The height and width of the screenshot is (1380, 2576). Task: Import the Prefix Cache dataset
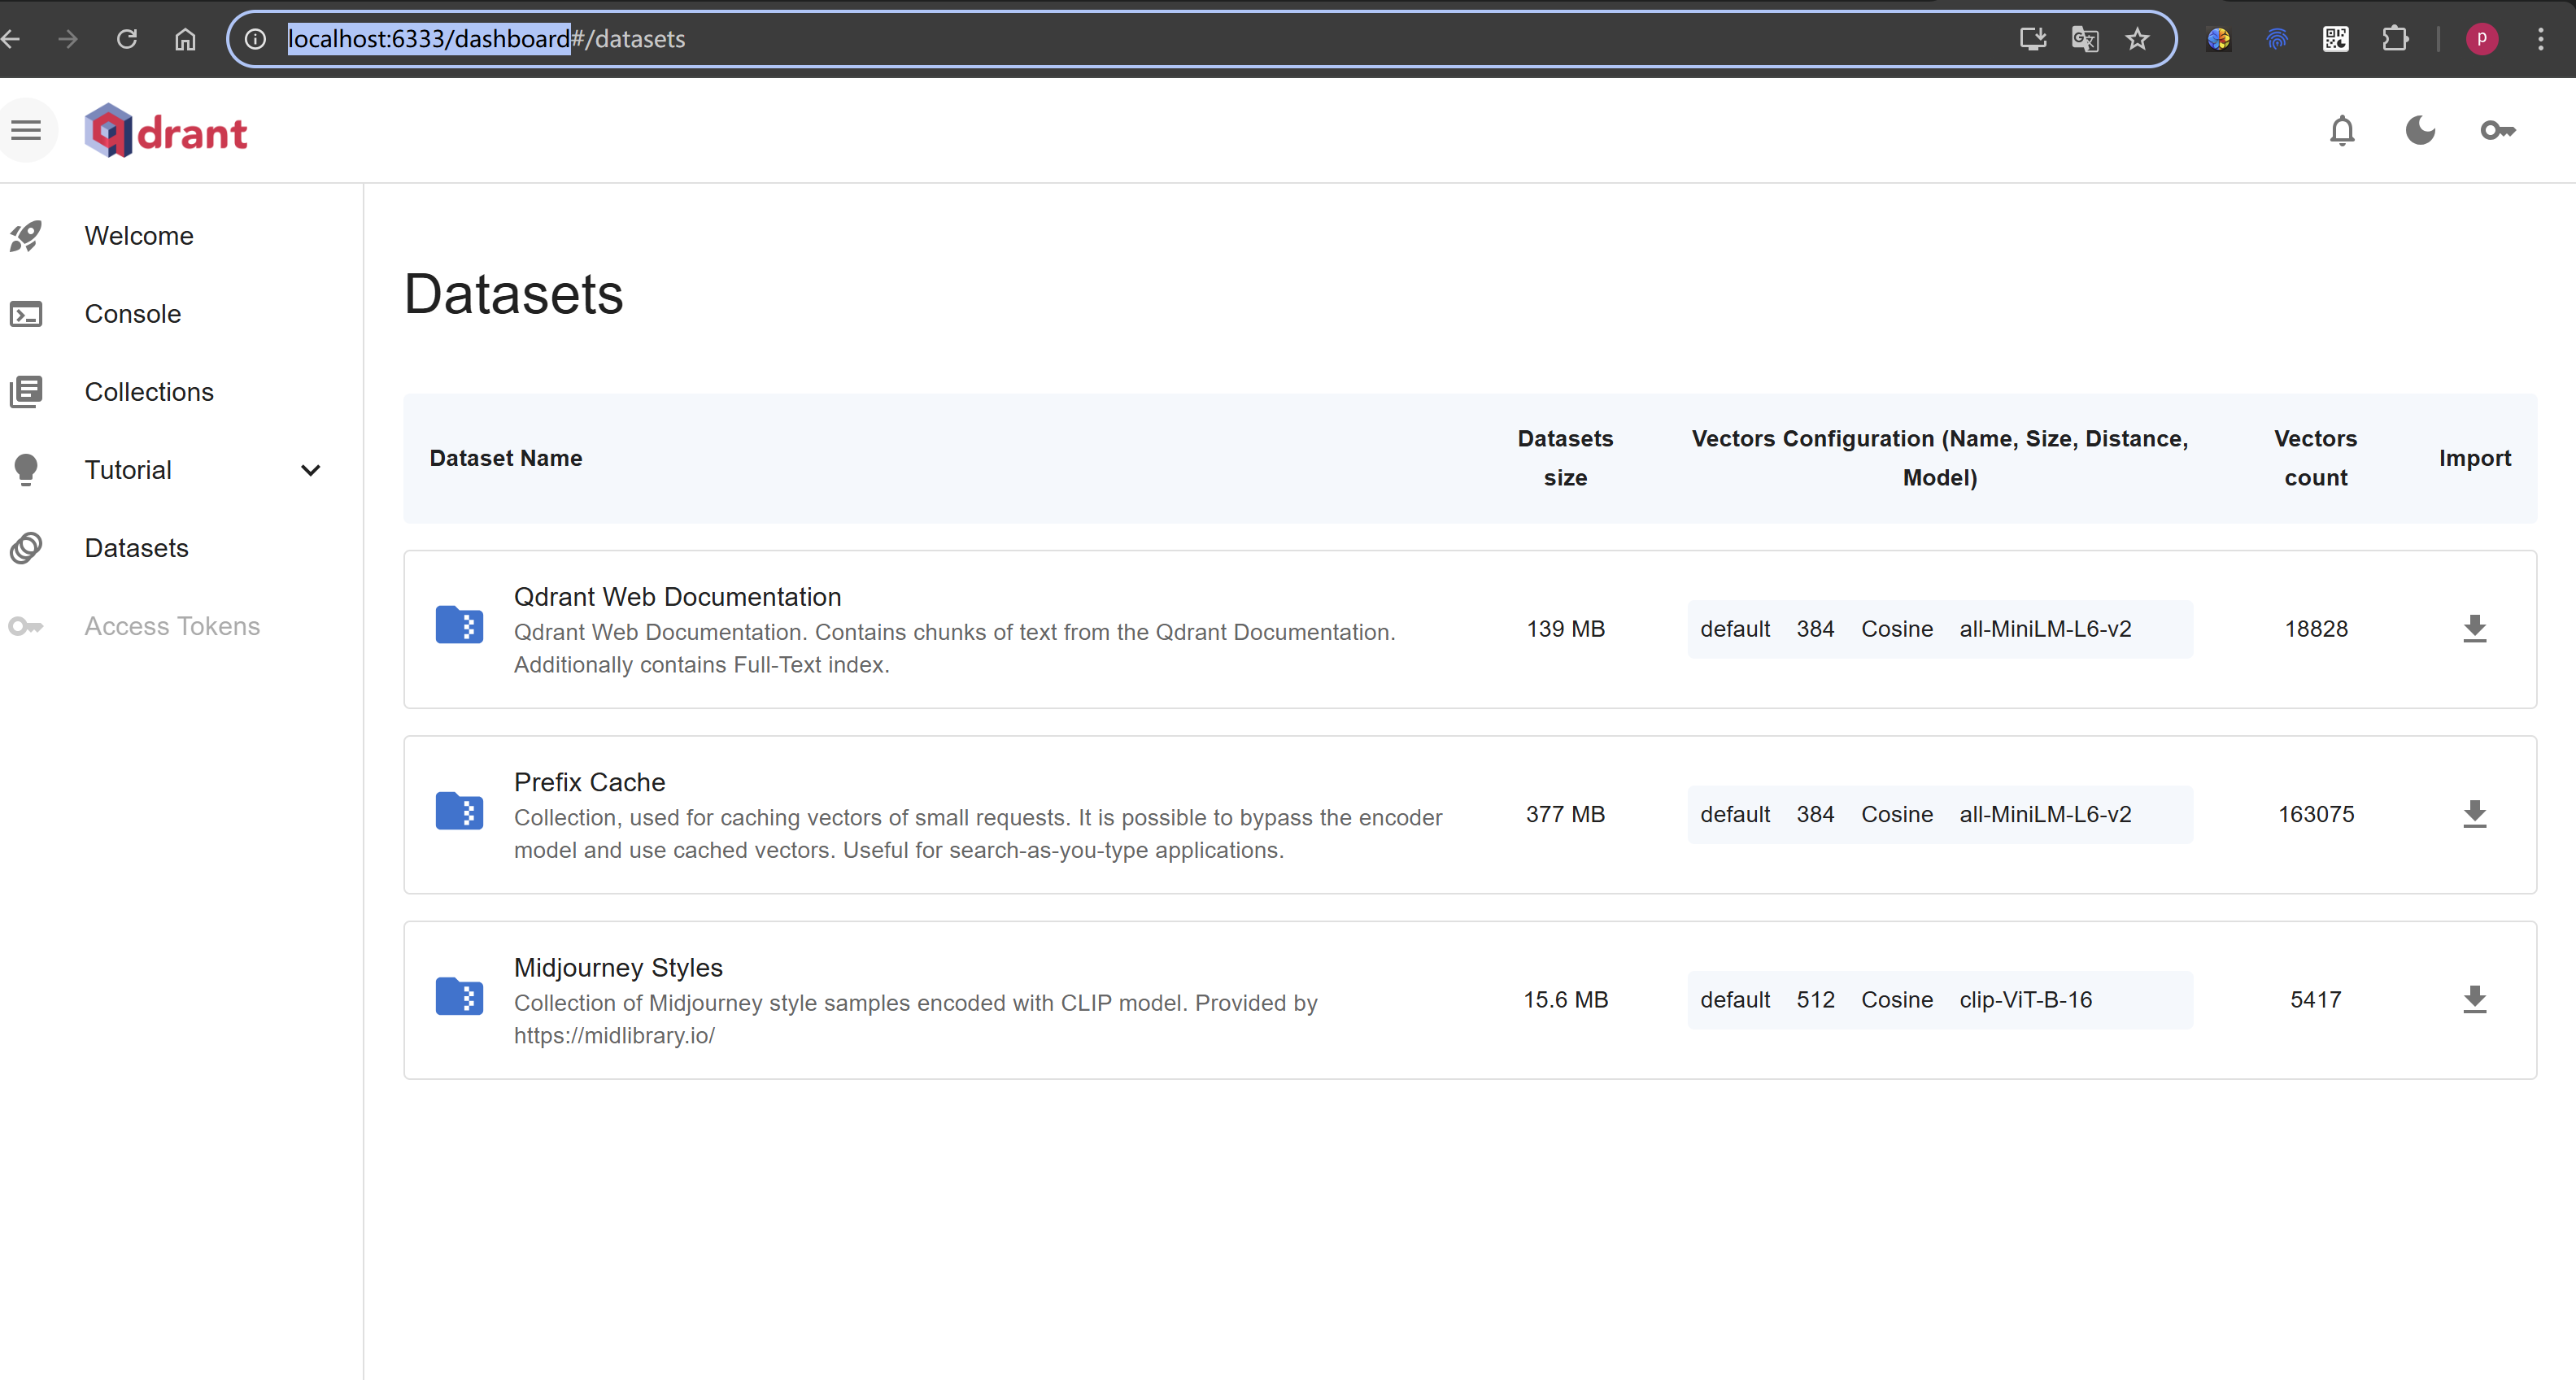pyautogui.click(x=2474, y=814)
